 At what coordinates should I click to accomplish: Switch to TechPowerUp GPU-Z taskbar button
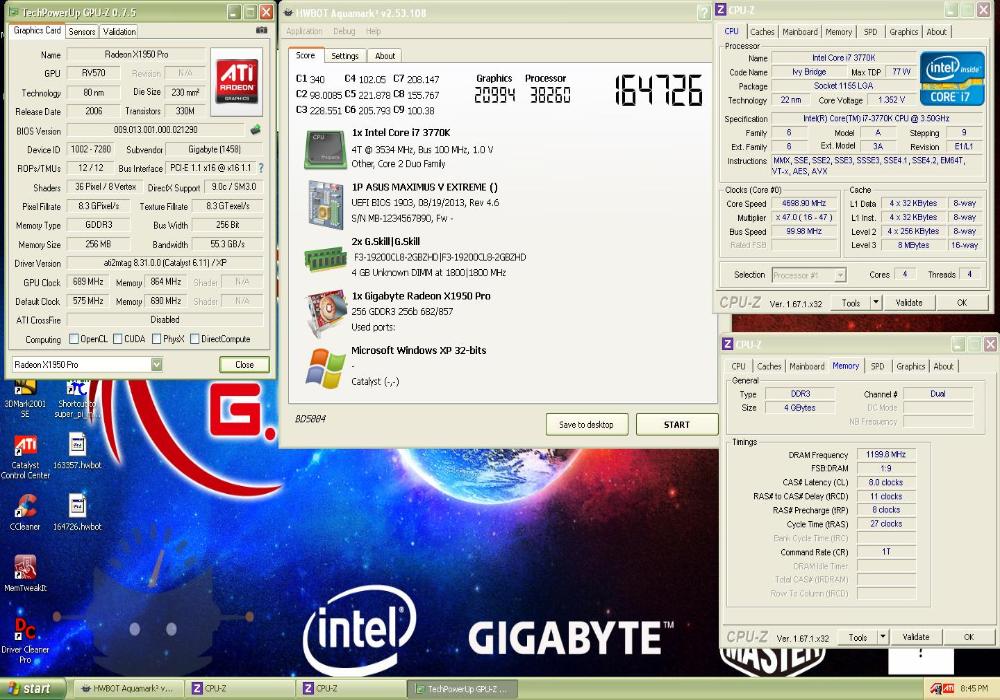[x=462, y=689]
